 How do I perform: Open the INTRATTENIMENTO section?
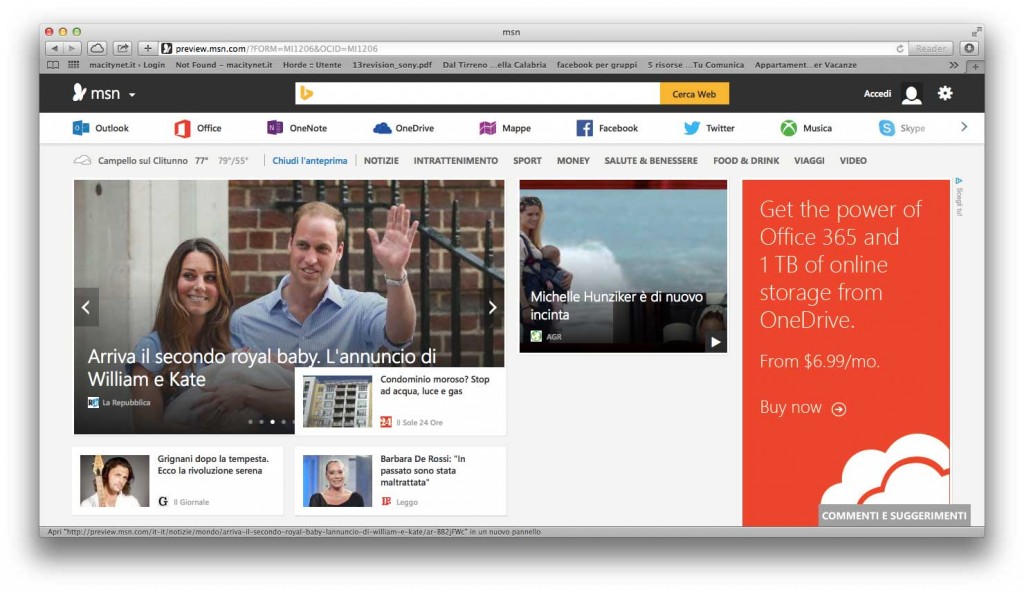click(x=455, y=160)
